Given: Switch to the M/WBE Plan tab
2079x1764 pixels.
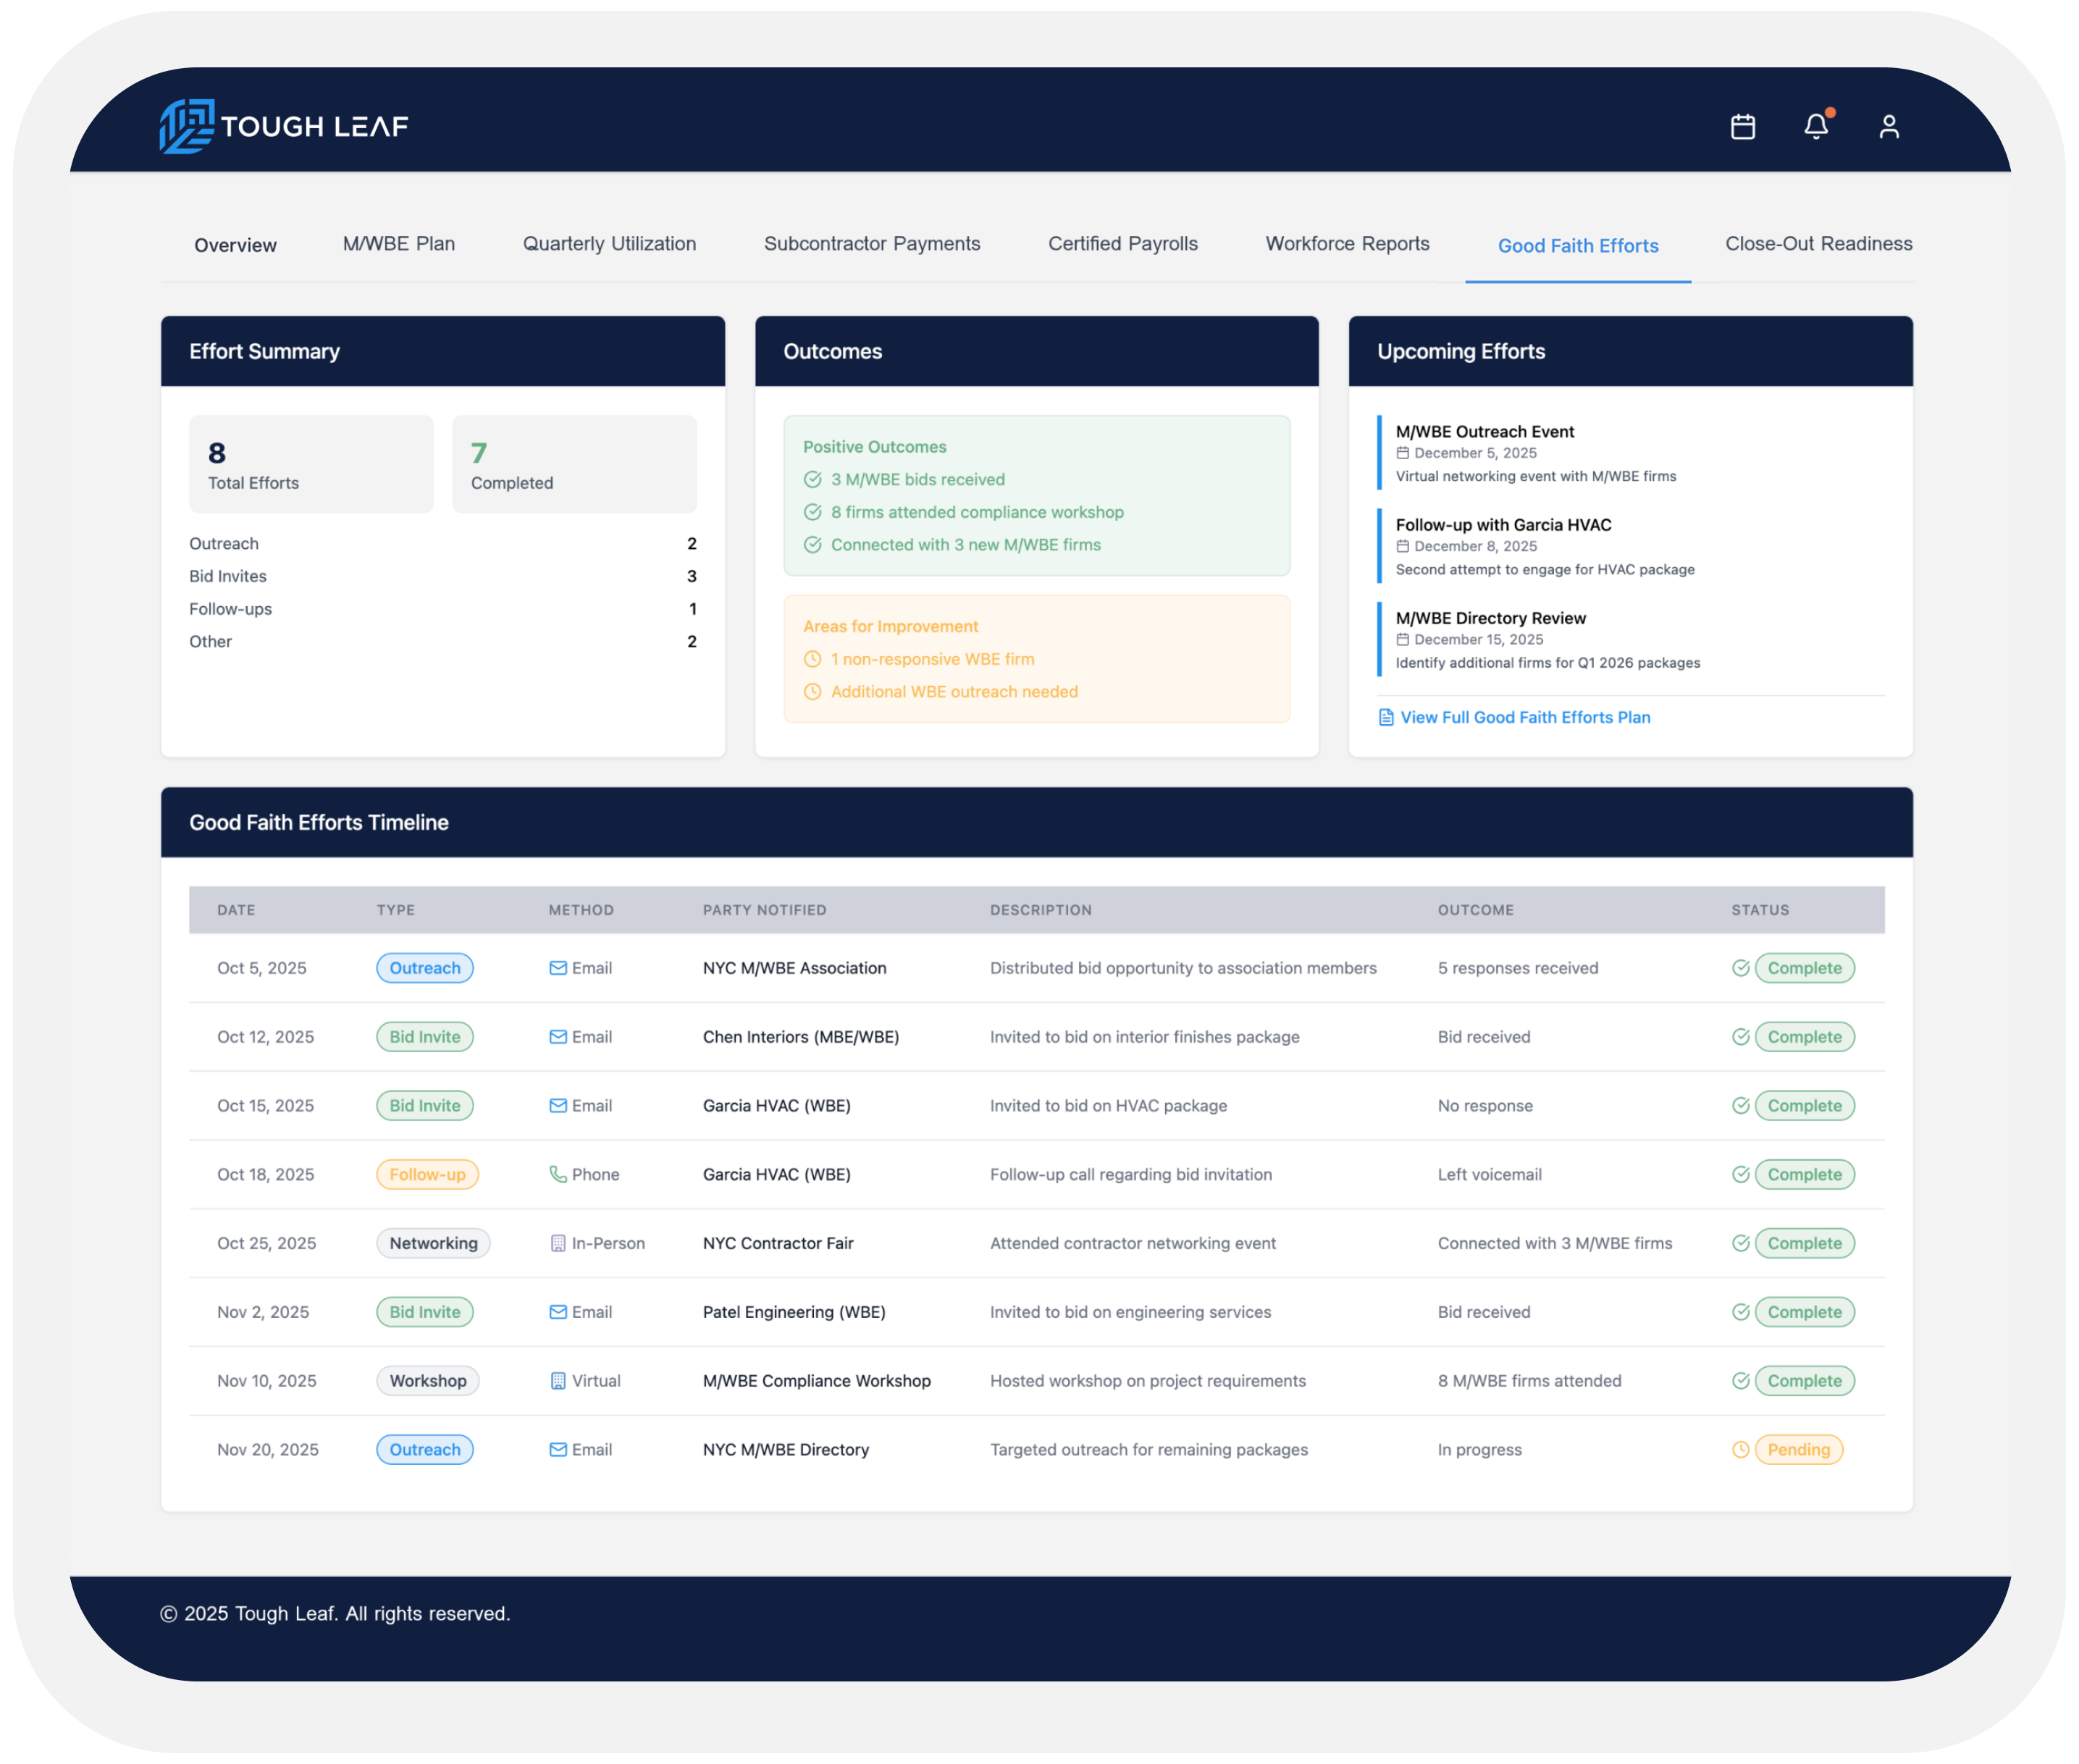Looking at the screenshot, I should click(399, 244).
